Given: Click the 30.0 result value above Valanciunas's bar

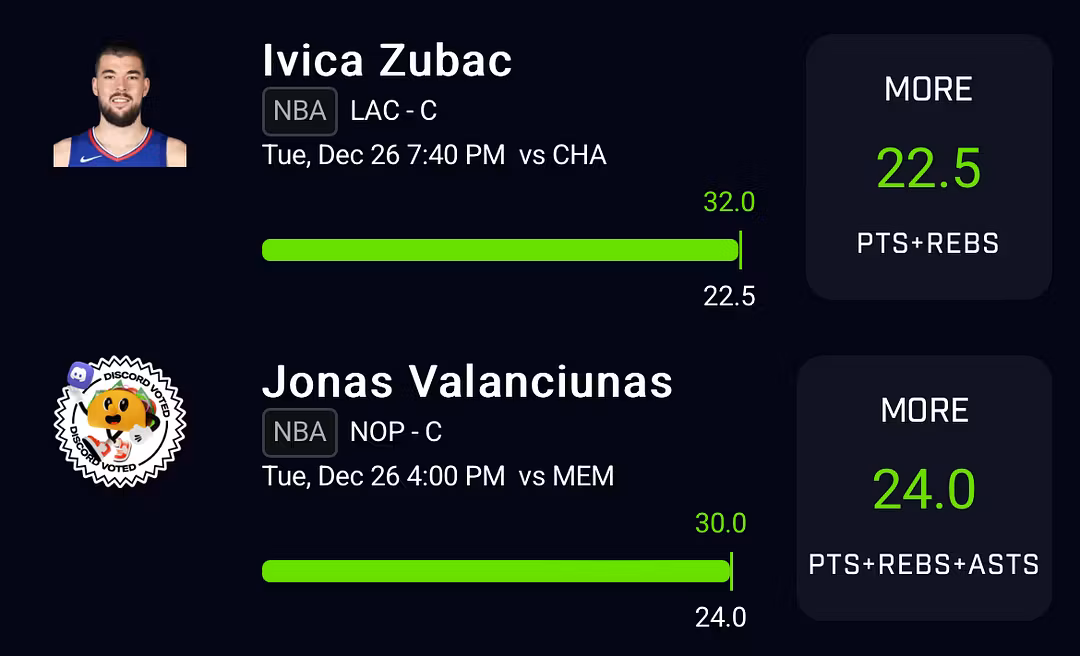Looking at the screenshot, I should coord(720,524).
